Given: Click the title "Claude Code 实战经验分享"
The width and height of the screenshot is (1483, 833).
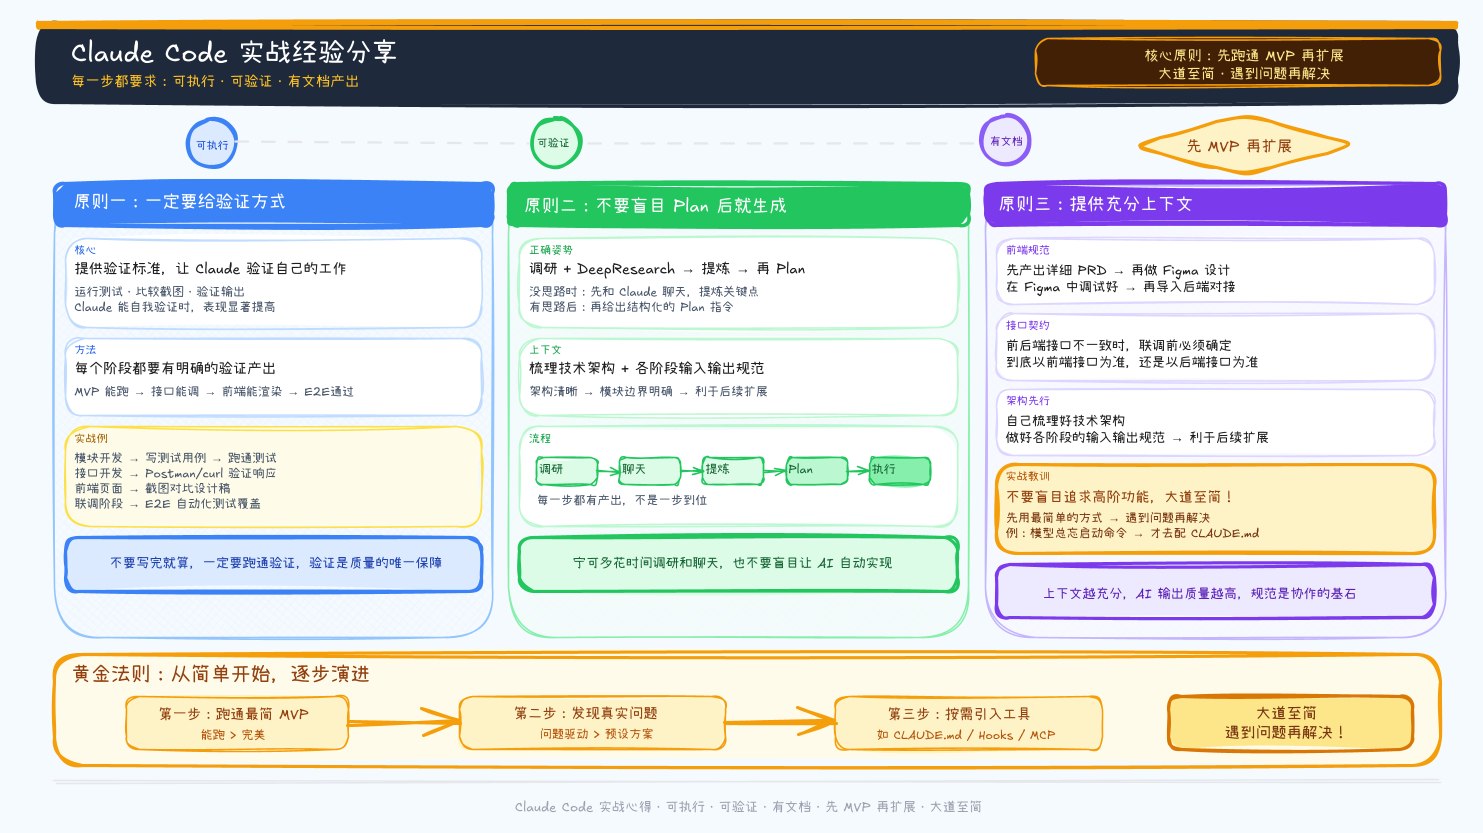Looking at the screenshot, I should pyautogui.click(x=234, y=52).
